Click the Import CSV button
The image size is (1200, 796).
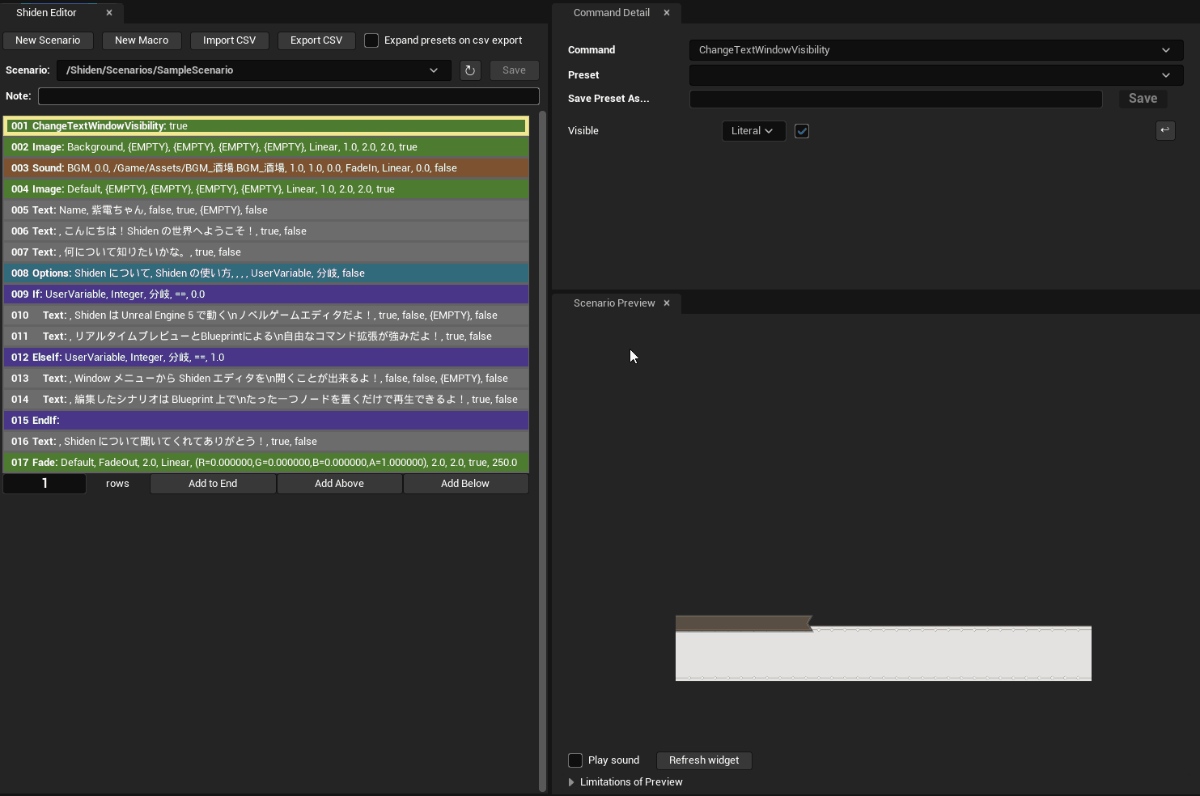click(x=229, y=40)
